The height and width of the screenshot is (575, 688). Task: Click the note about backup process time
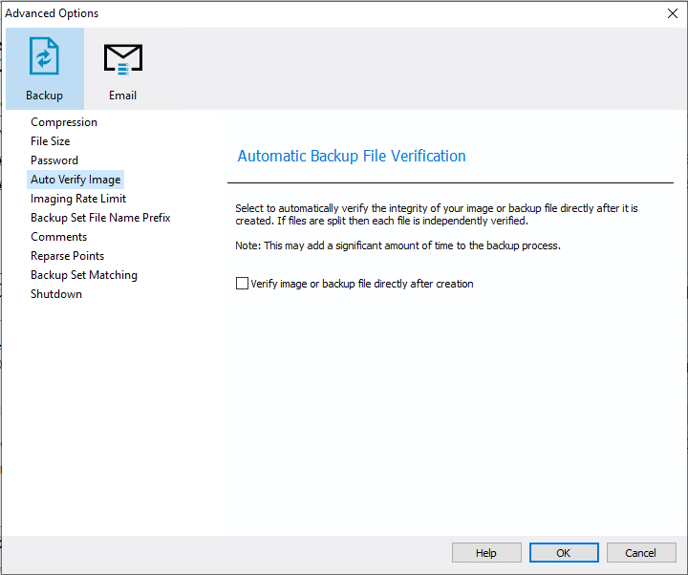click(x=398, y=245)
